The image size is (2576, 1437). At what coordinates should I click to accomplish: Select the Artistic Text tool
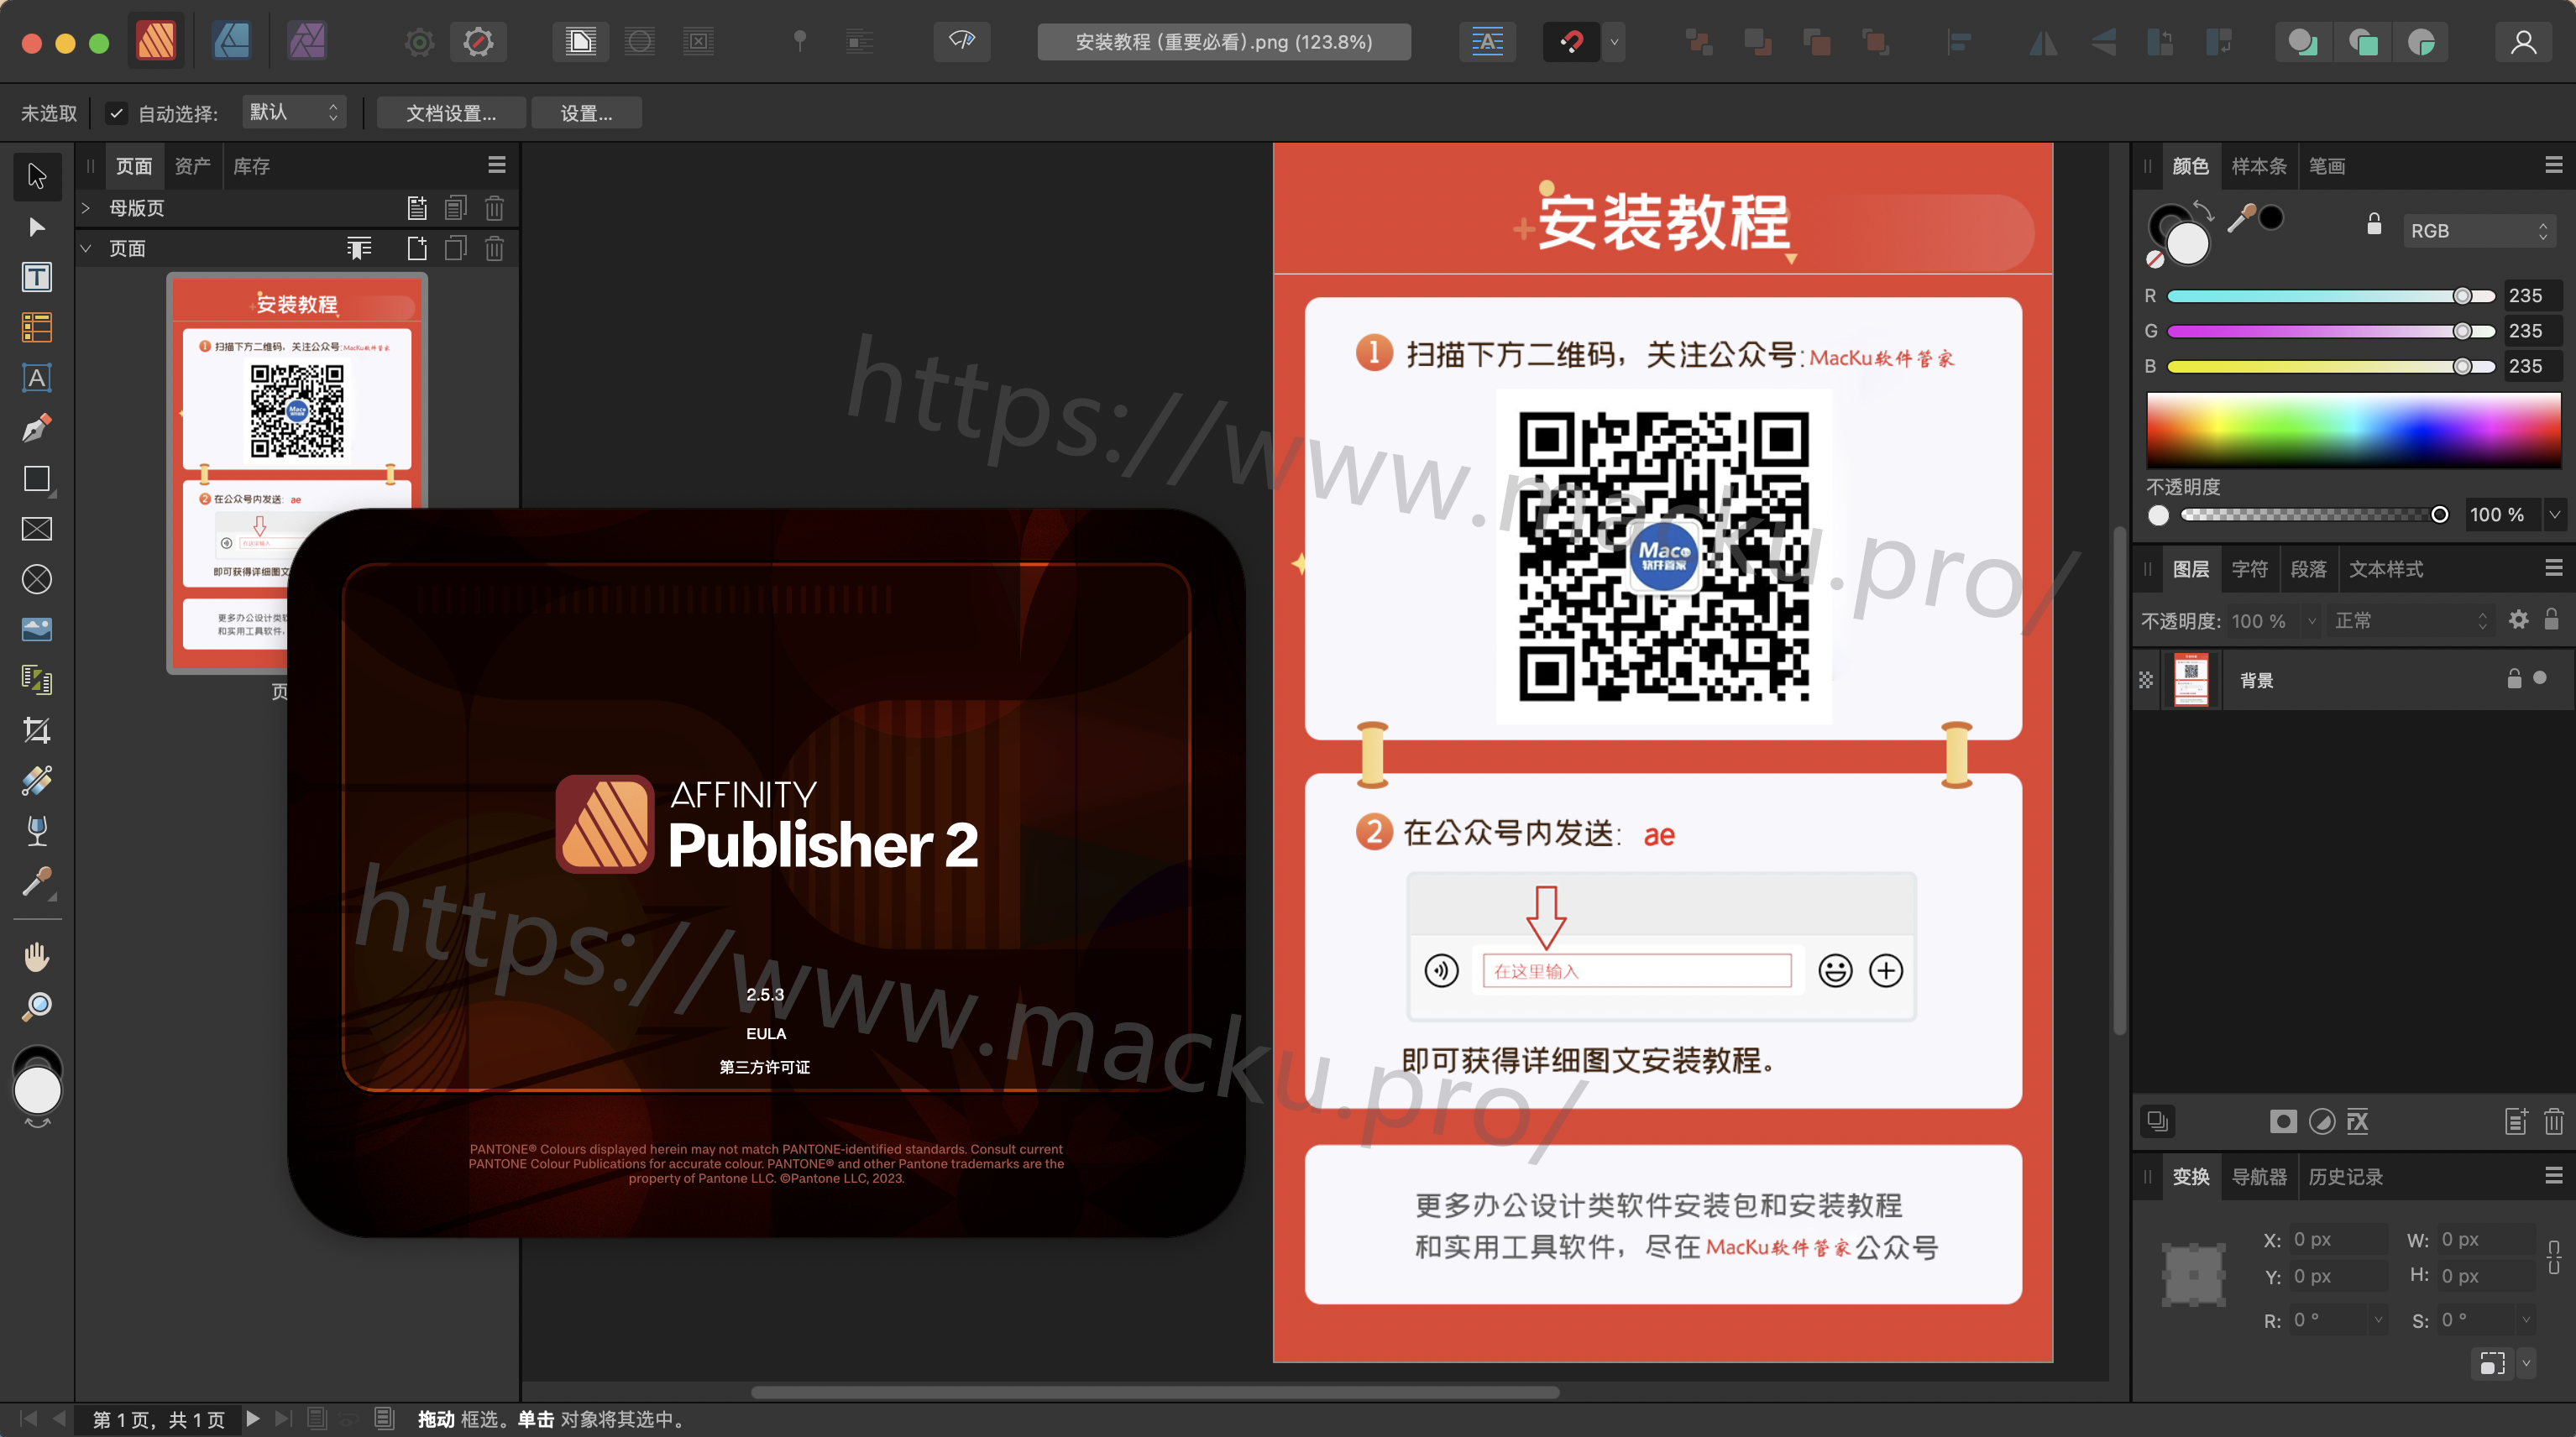tap(37, 378)
